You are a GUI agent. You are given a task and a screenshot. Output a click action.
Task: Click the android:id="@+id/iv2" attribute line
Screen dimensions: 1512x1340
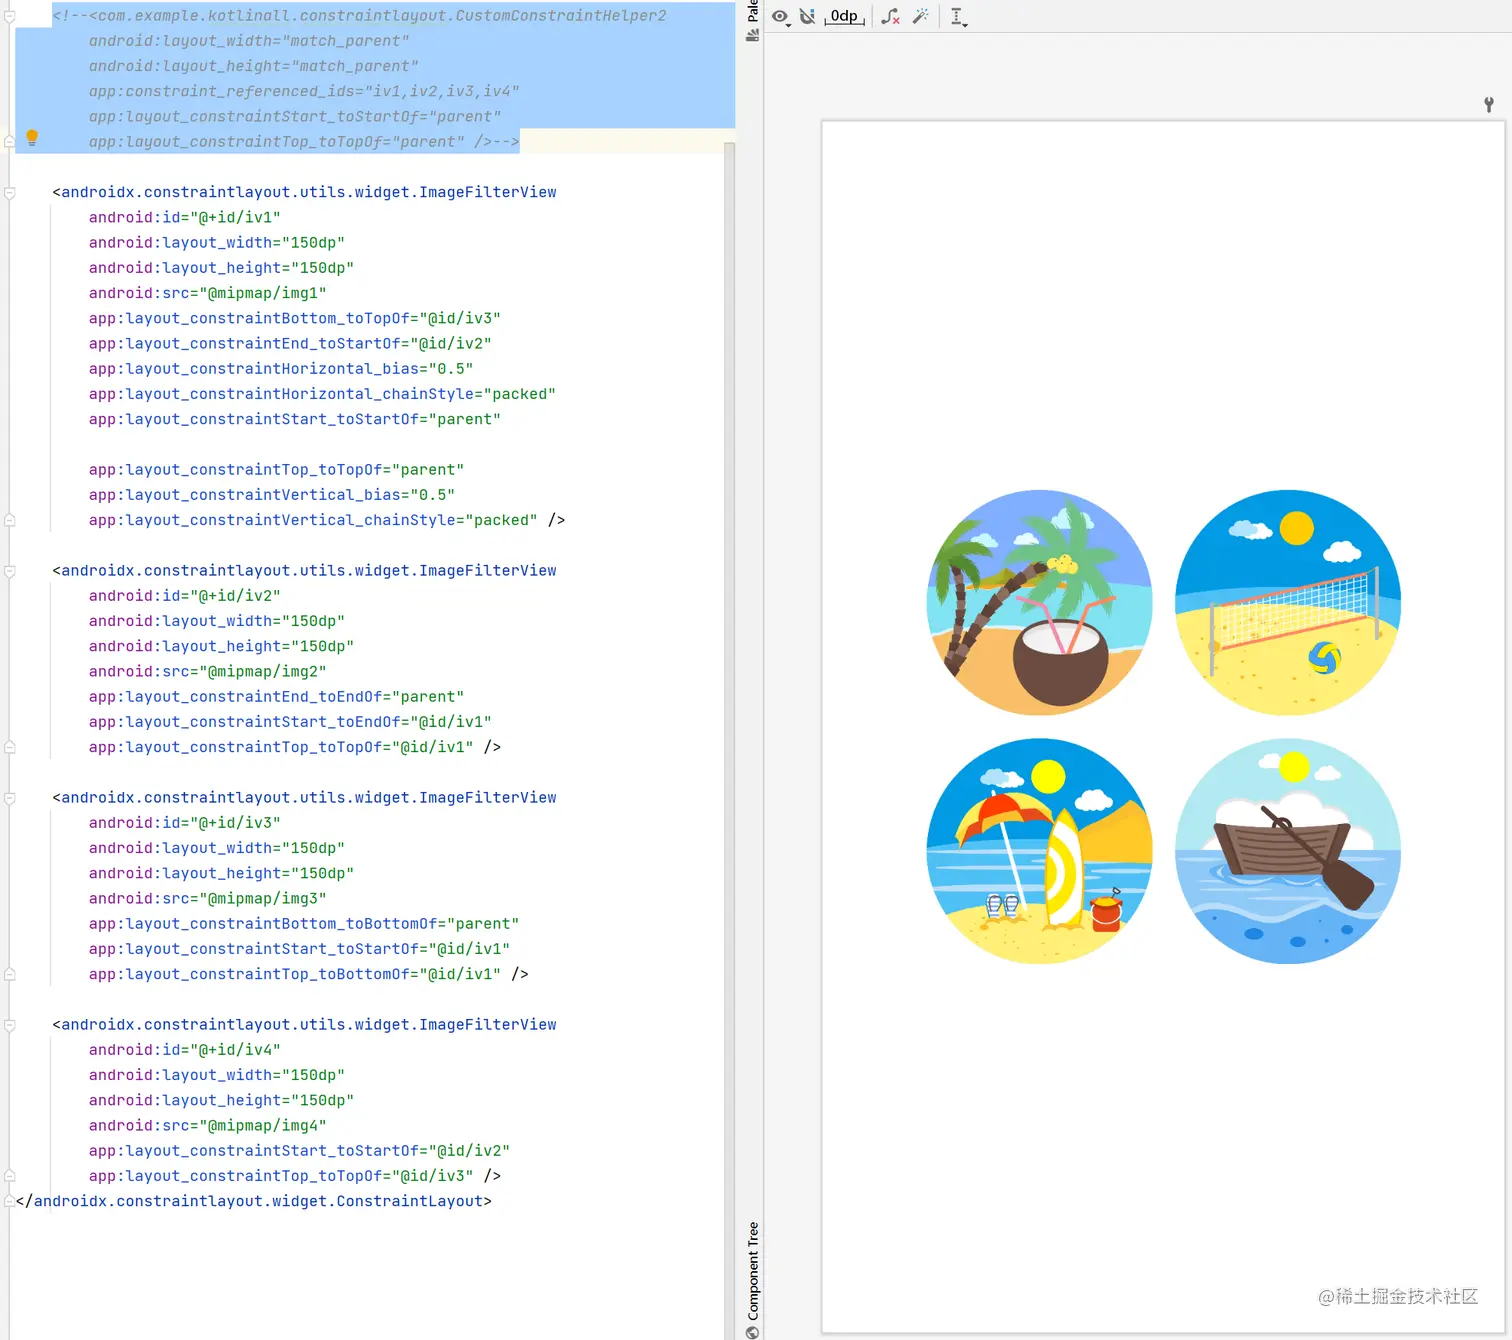pyautogui.click(x=184, y=596)
